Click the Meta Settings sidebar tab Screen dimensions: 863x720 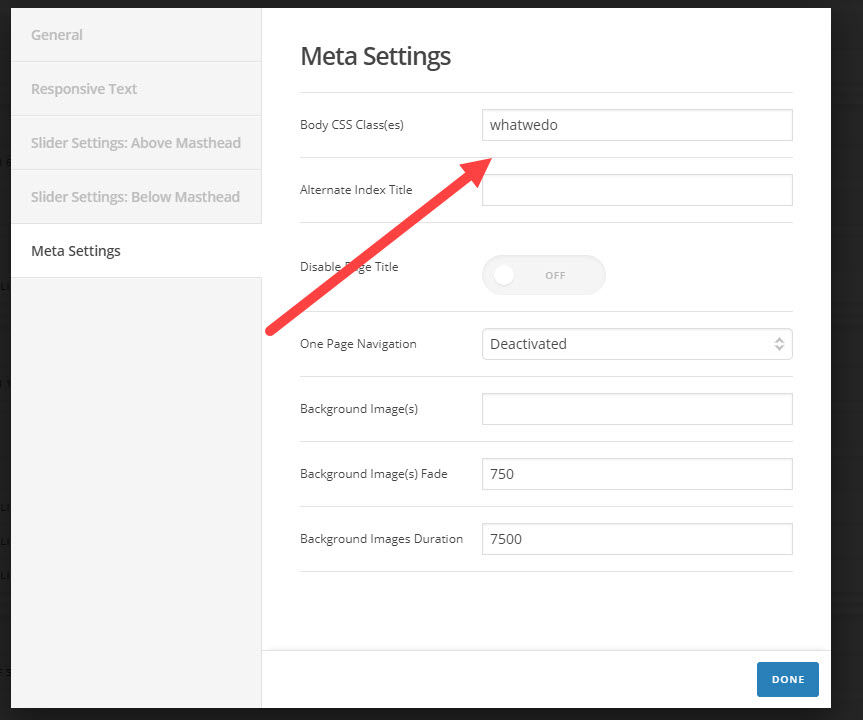(x=76, y=251)
